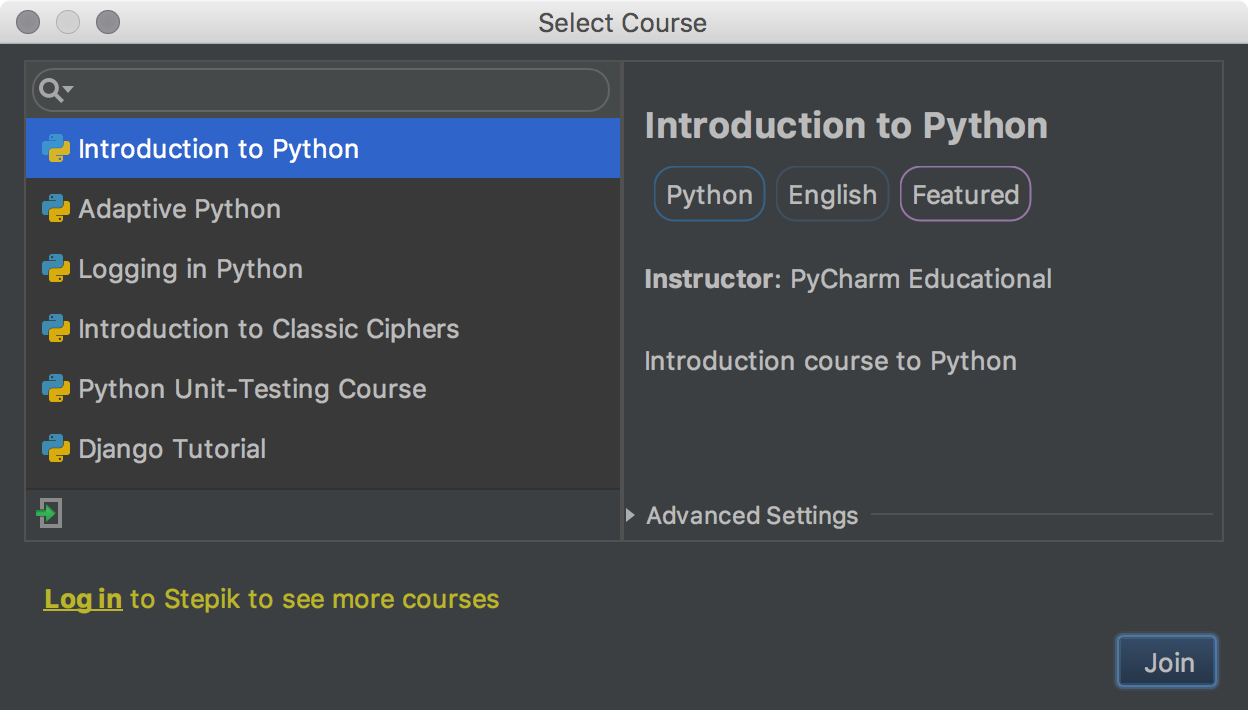Click the Introduction to Python heading in details
The height and width of the screenshot is (710, 1248).
tap(846, 126)
